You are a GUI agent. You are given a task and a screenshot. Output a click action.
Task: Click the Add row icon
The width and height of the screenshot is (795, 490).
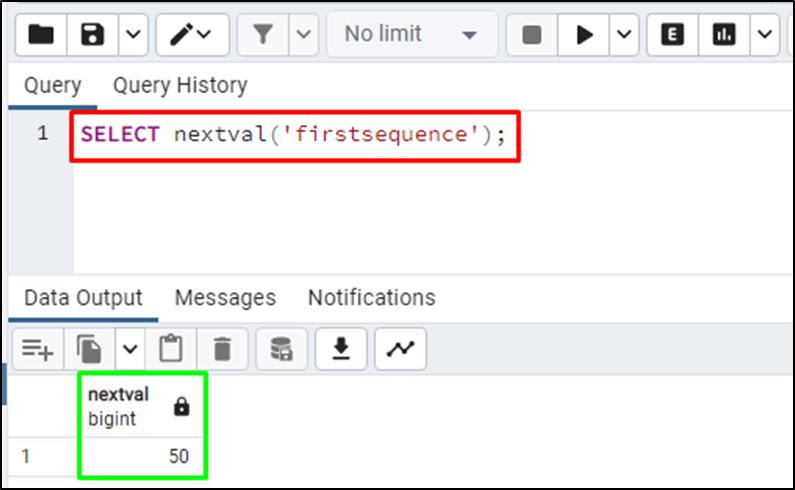click(38, 348)
